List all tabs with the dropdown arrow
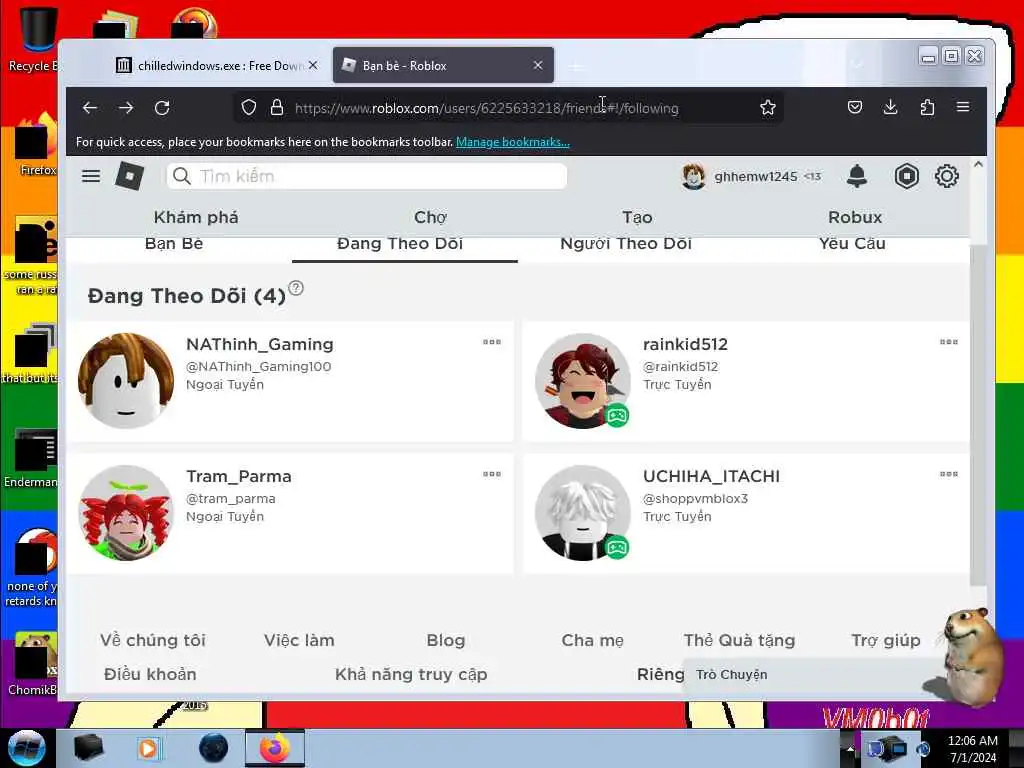1024x768 pixels. pos(857,65)
